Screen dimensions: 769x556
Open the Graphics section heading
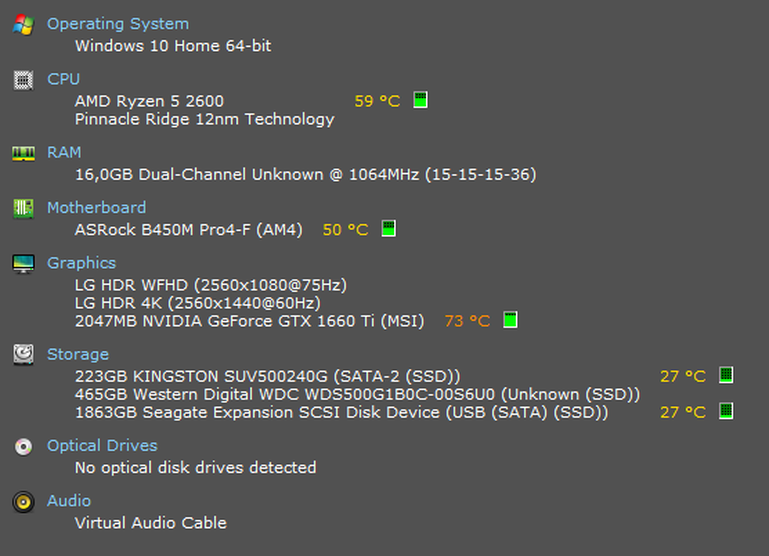click(x=81, y=263)
